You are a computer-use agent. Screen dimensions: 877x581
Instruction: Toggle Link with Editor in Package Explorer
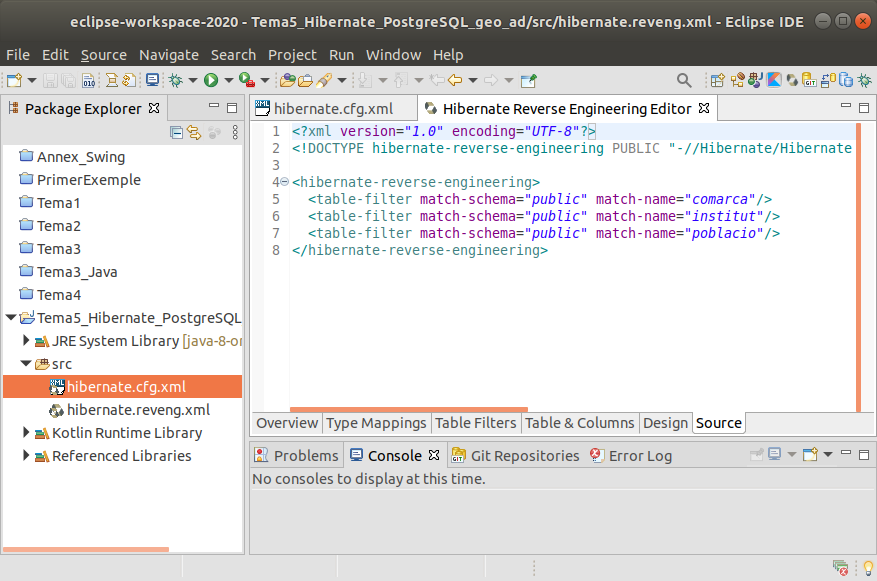pos(194,133)
